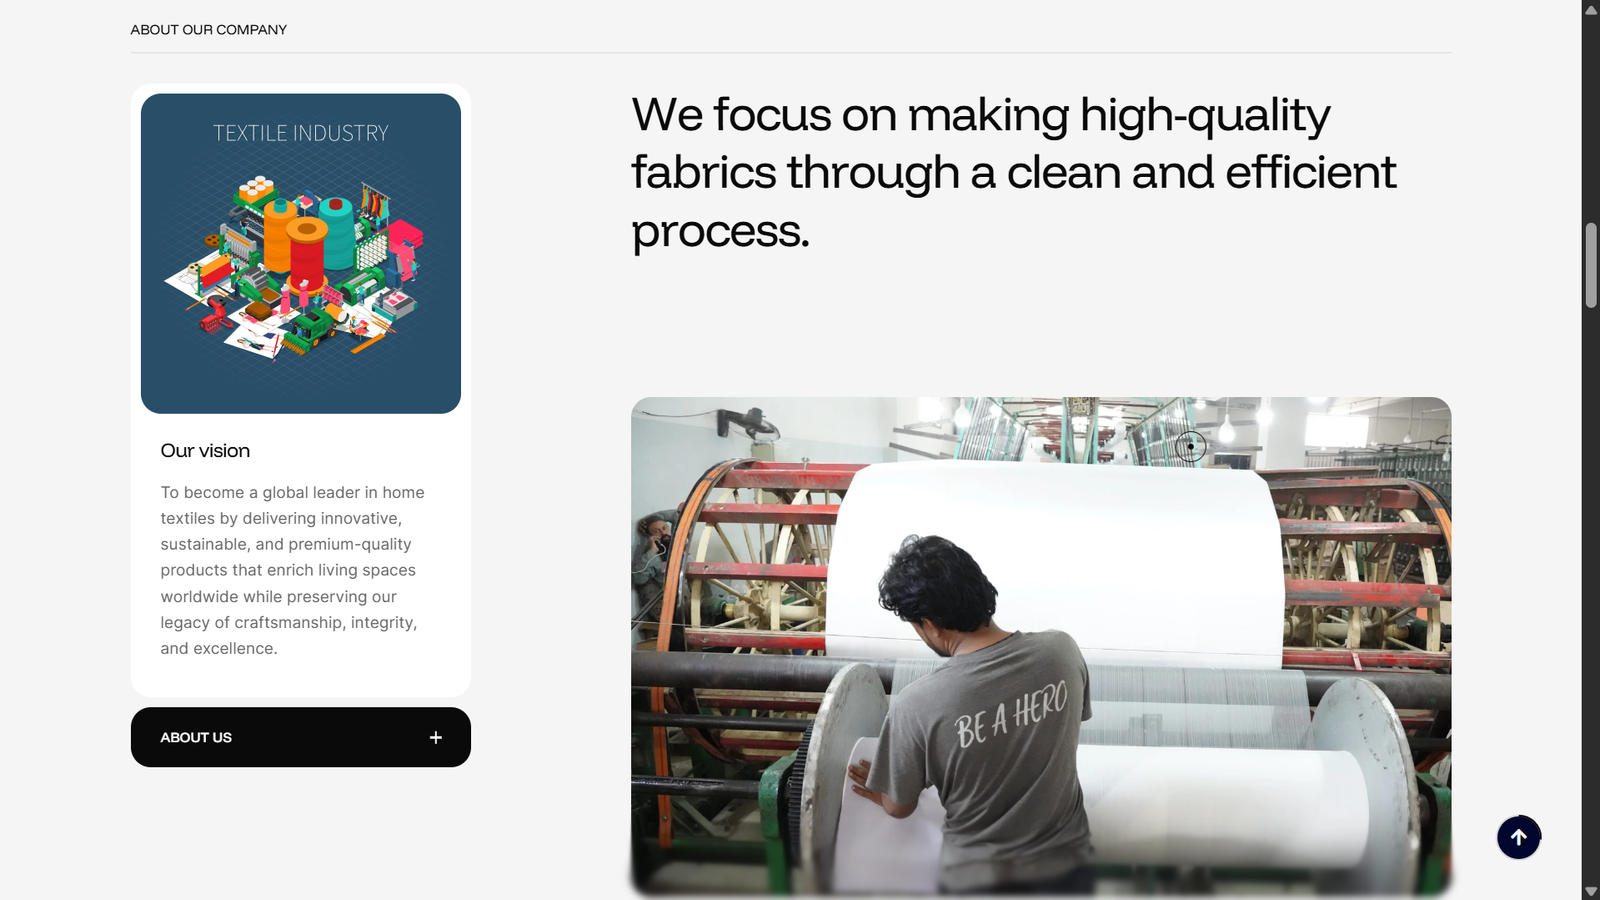Click the white fabric roll in the photo

(x=1055, y=560)
